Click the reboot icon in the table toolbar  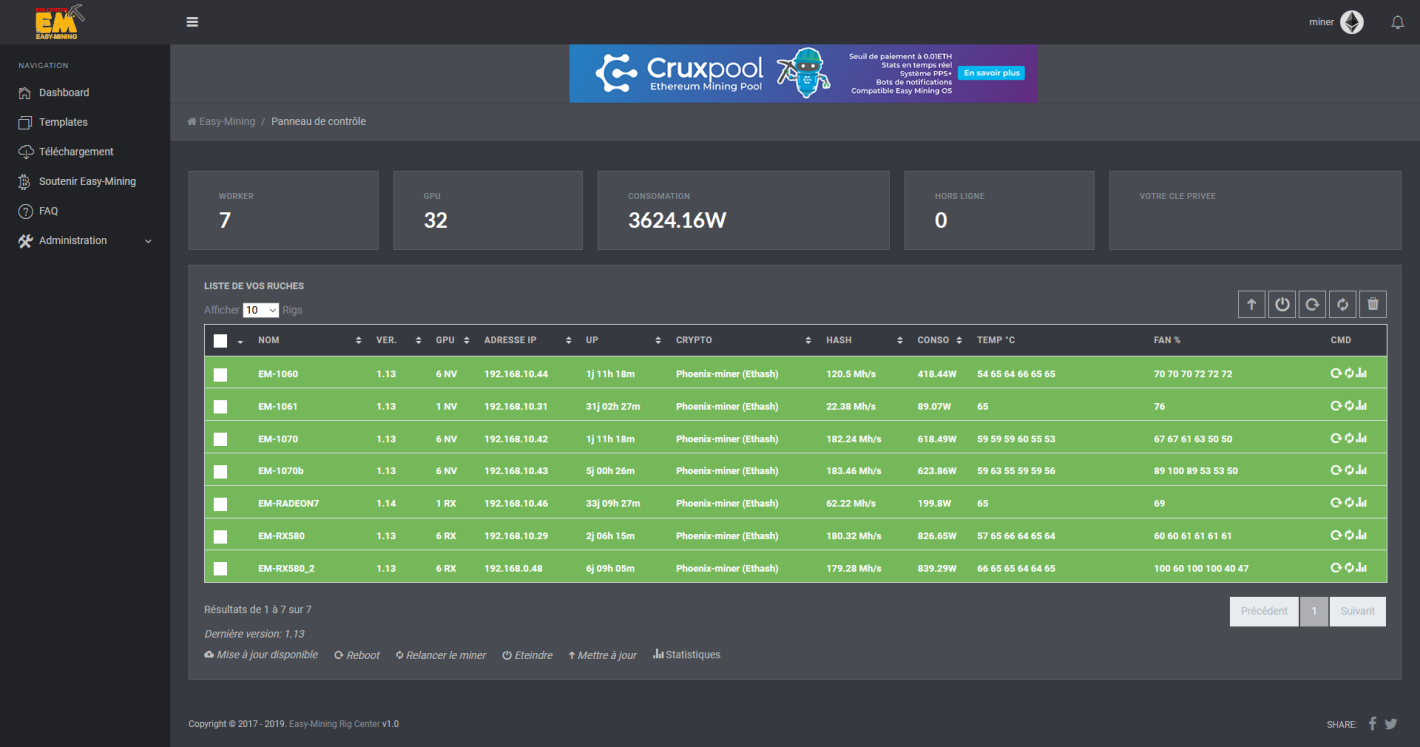click(x=1312, y=304)
